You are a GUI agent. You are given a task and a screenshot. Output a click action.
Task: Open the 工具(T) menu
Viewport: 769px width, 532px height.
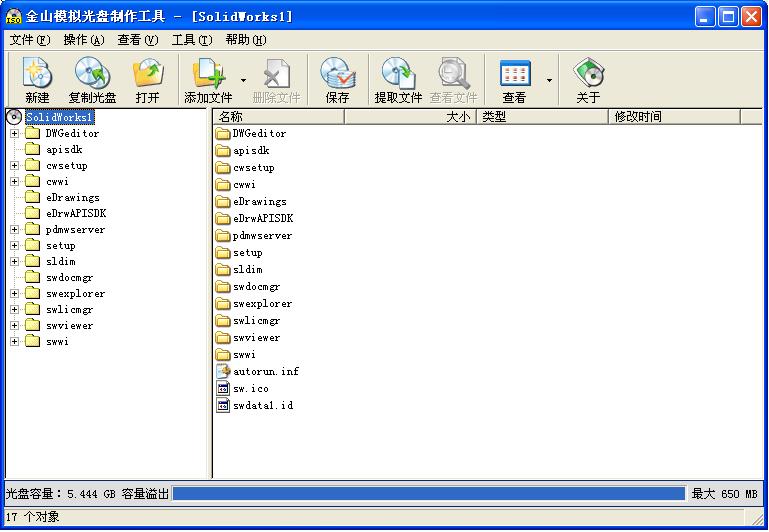click(192, 40)
